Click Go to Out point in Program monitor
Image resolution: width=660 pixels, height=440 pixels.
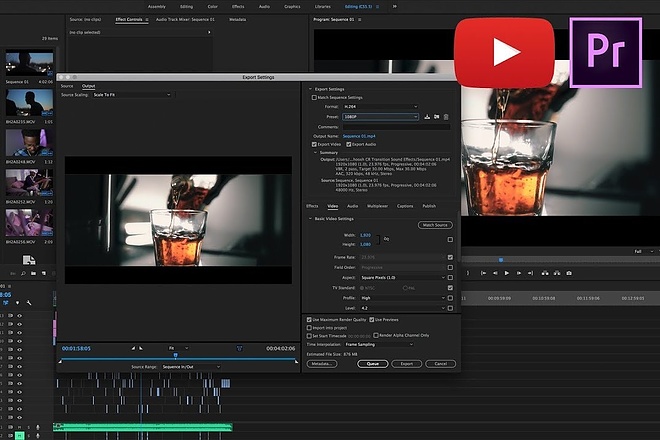click(x=530, y=273)
